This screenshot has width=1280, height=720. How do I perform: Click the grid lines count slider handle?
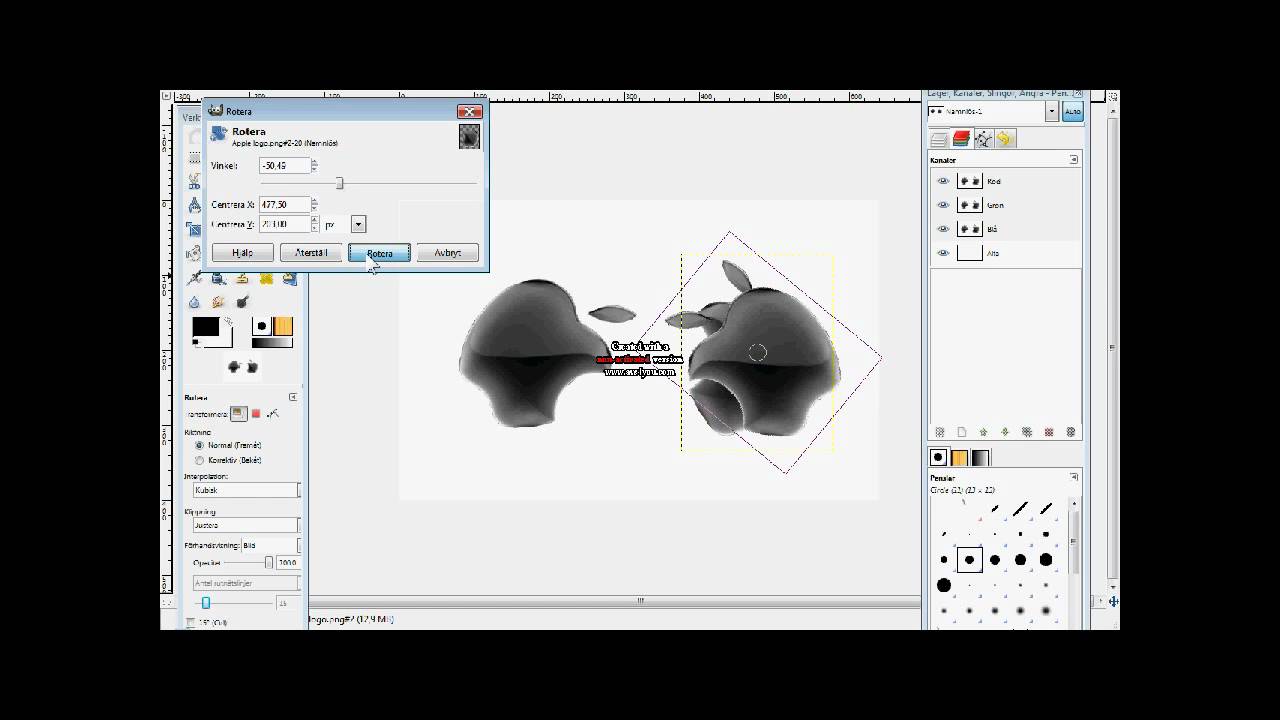pyautogui.click(x=206, y=603)
